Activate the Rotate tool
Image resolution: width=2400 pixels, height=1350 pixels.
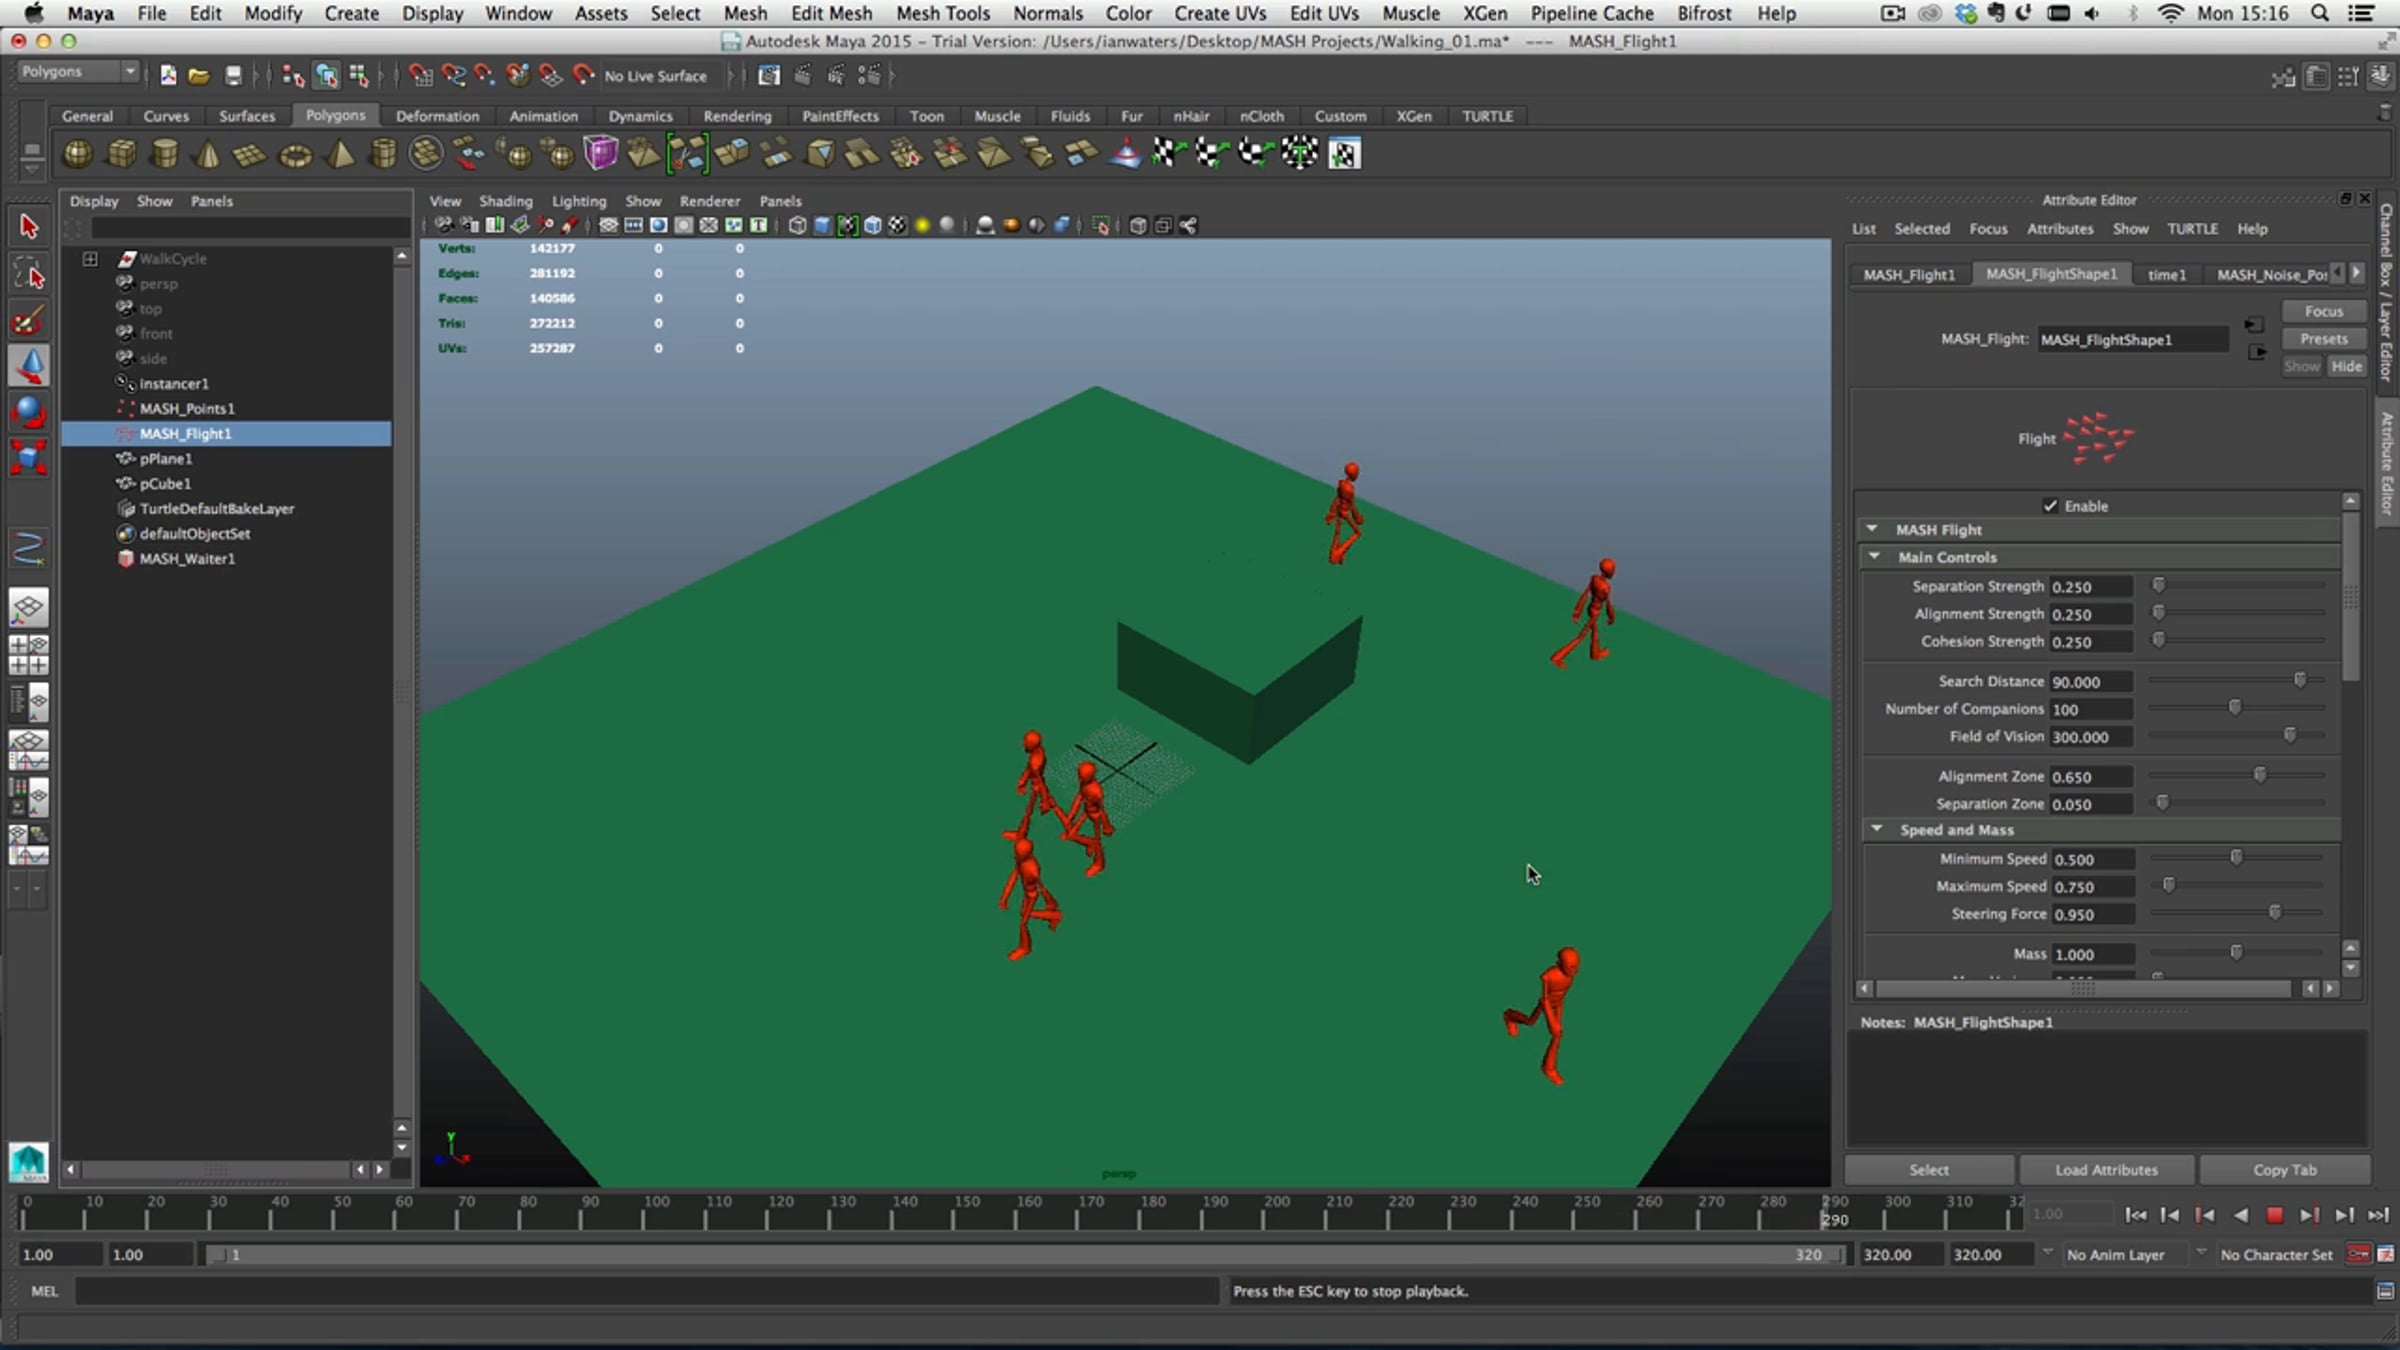28,411
